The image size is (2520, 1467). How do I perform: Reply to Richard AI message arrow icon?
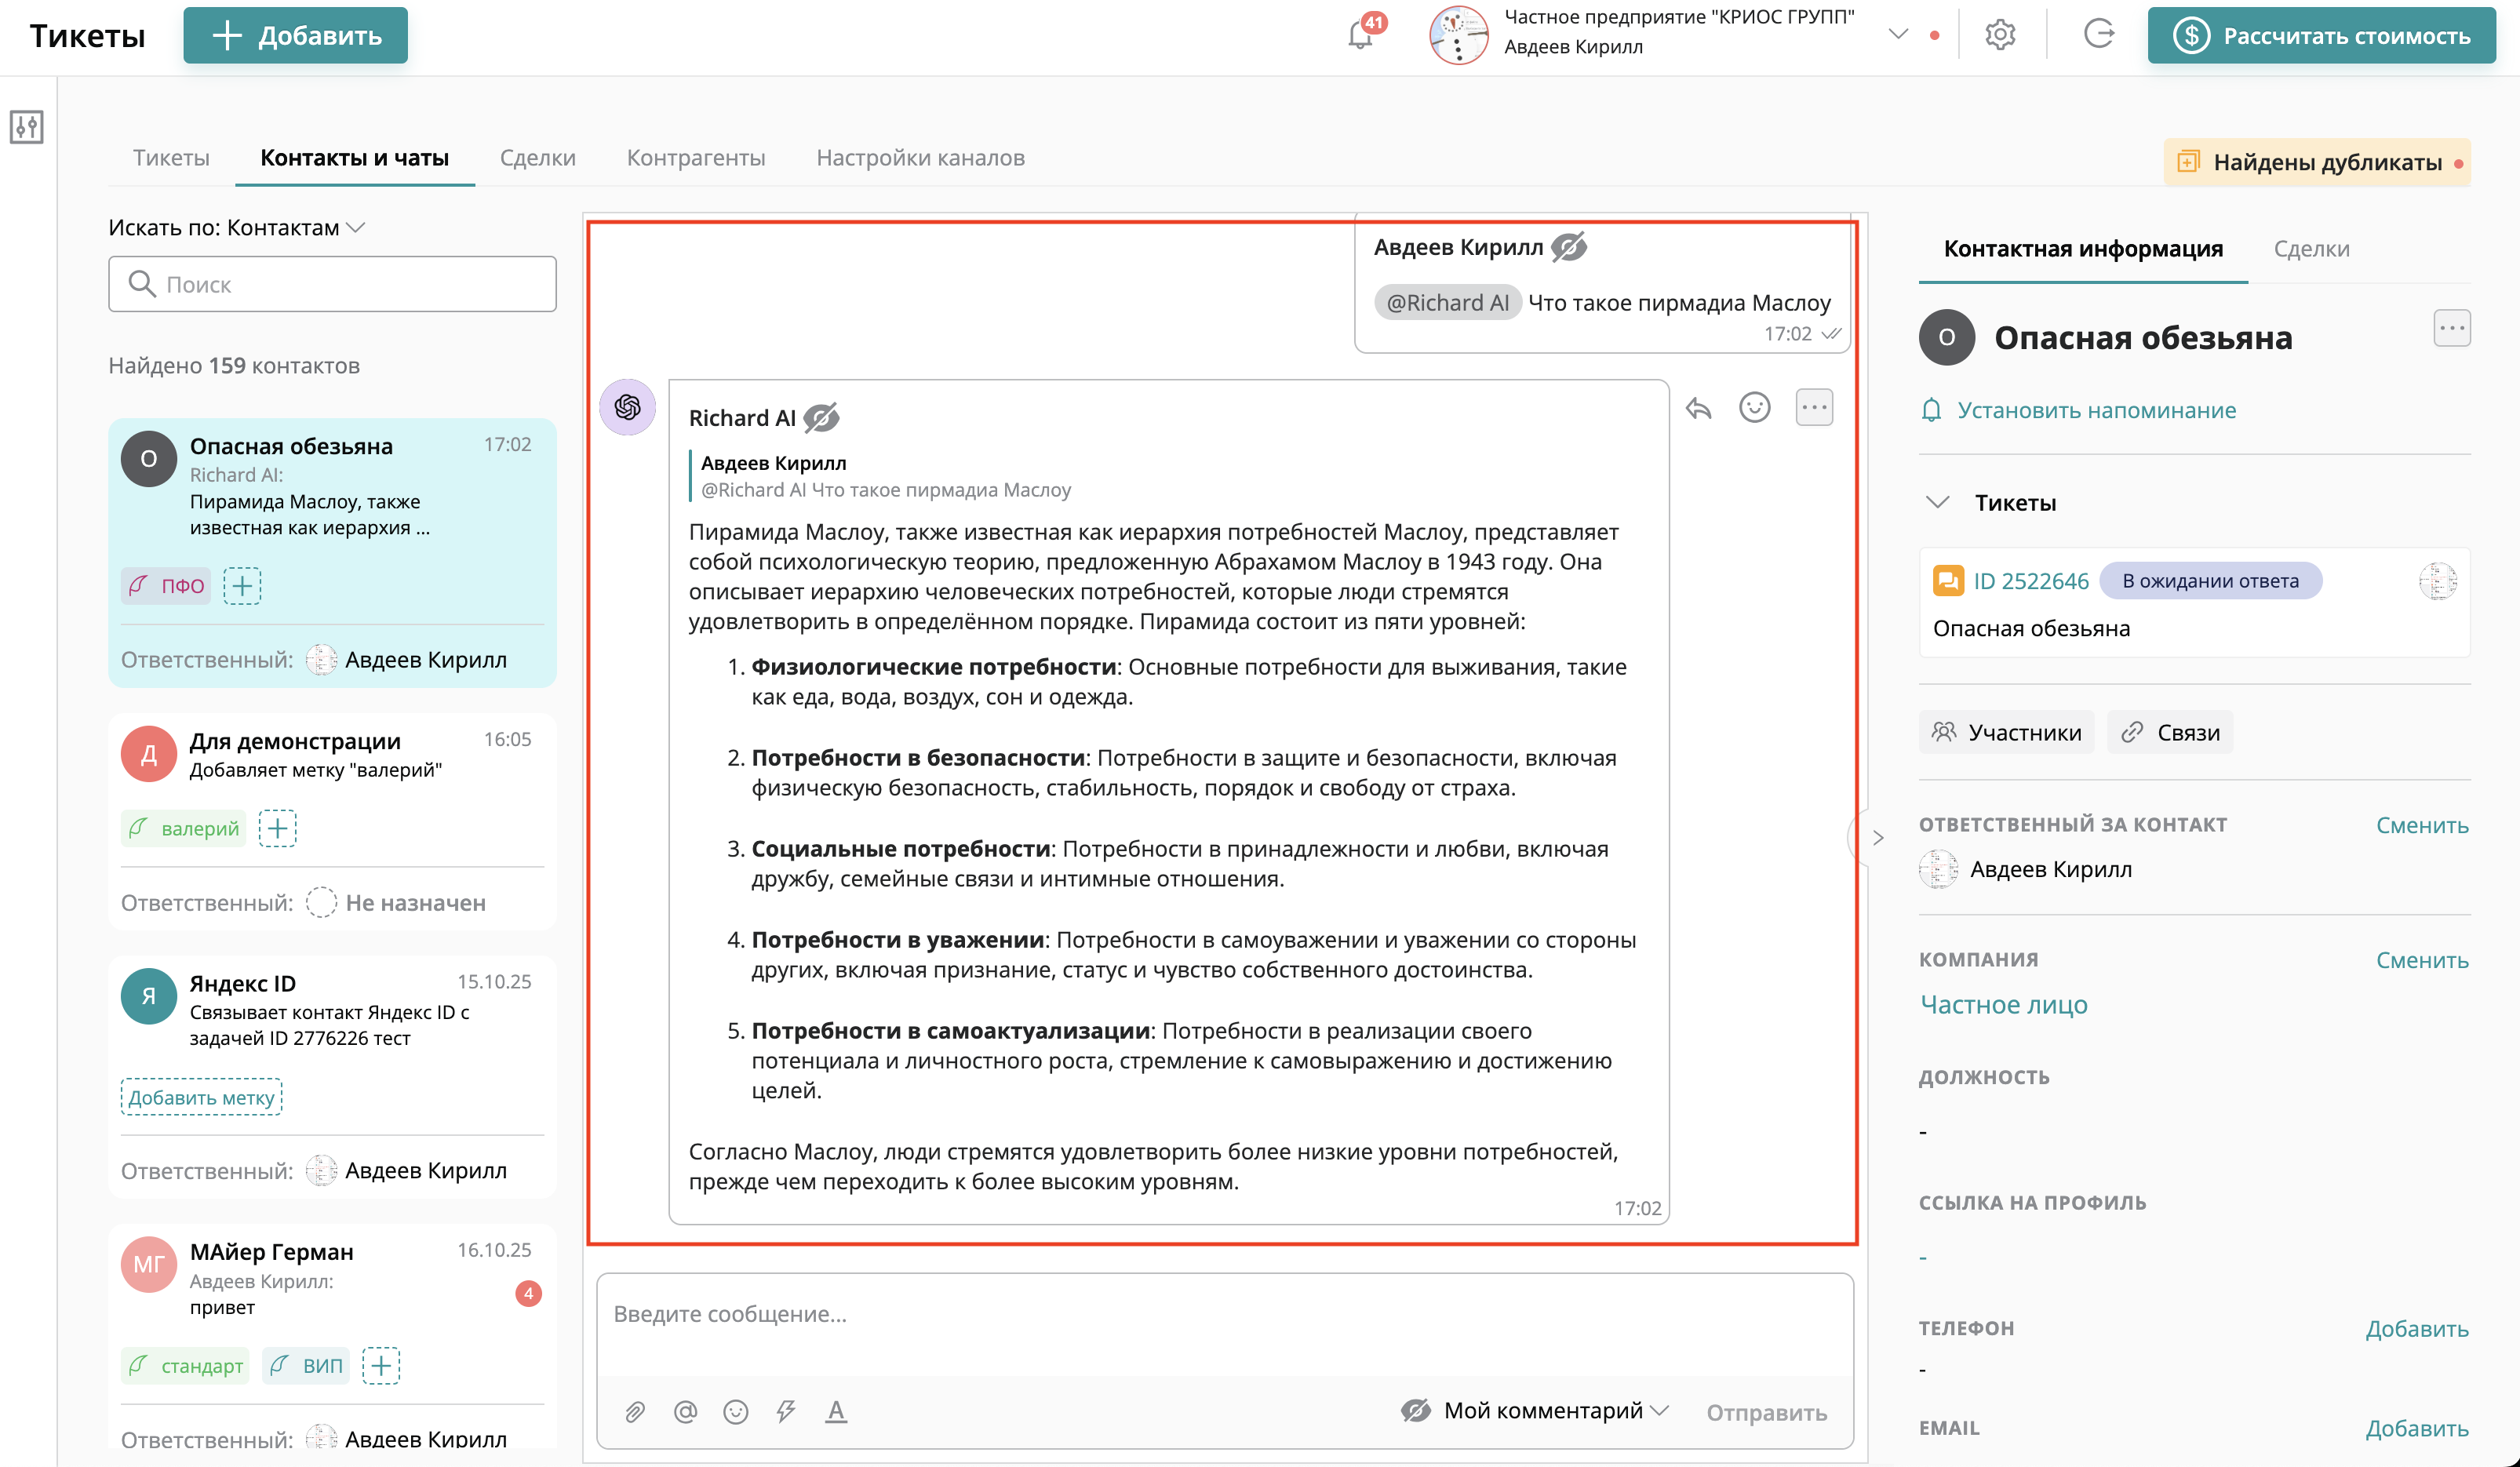1699,408
